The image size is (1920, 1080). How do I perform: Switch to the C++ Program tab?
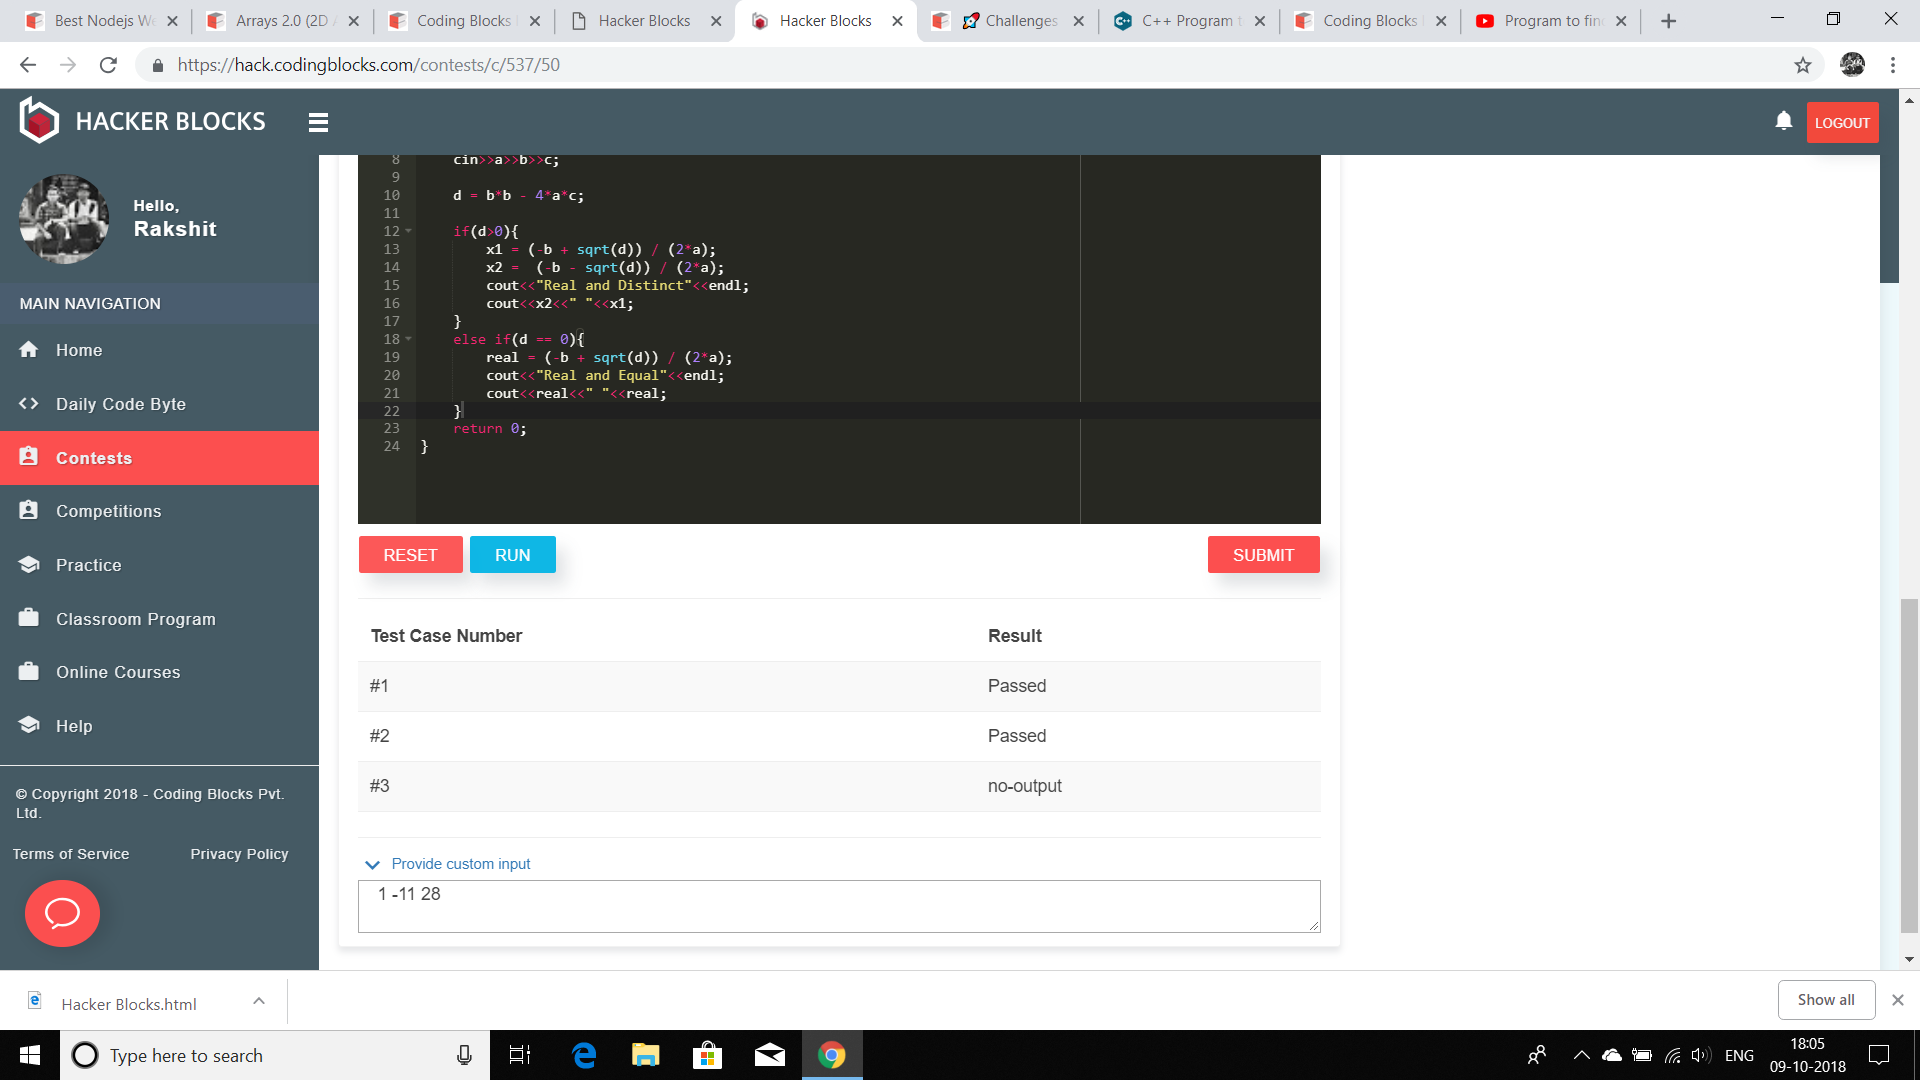[x=1189, y=21]
